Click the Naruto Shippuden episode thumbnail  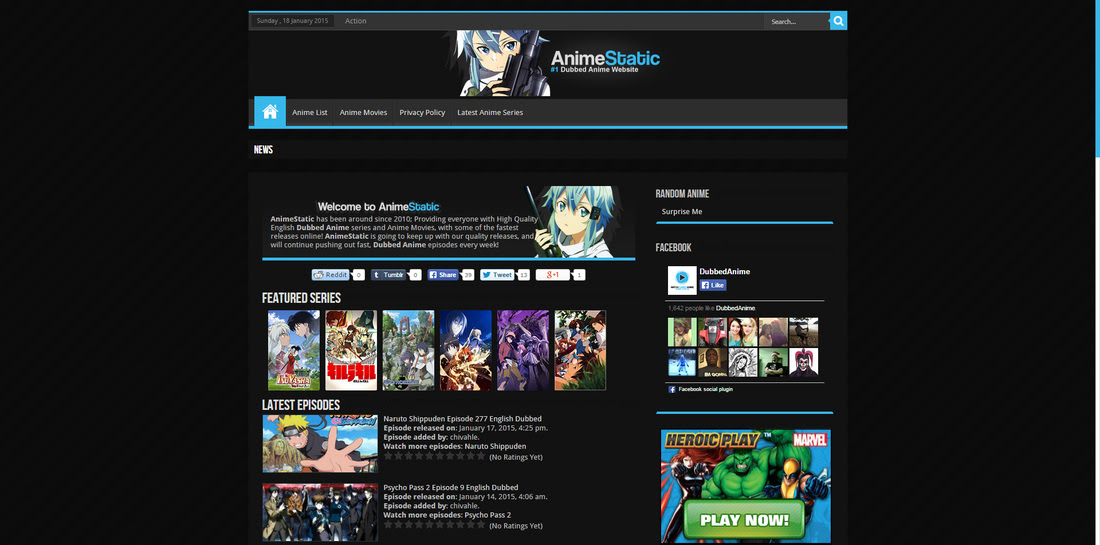[x=320, y=443]
